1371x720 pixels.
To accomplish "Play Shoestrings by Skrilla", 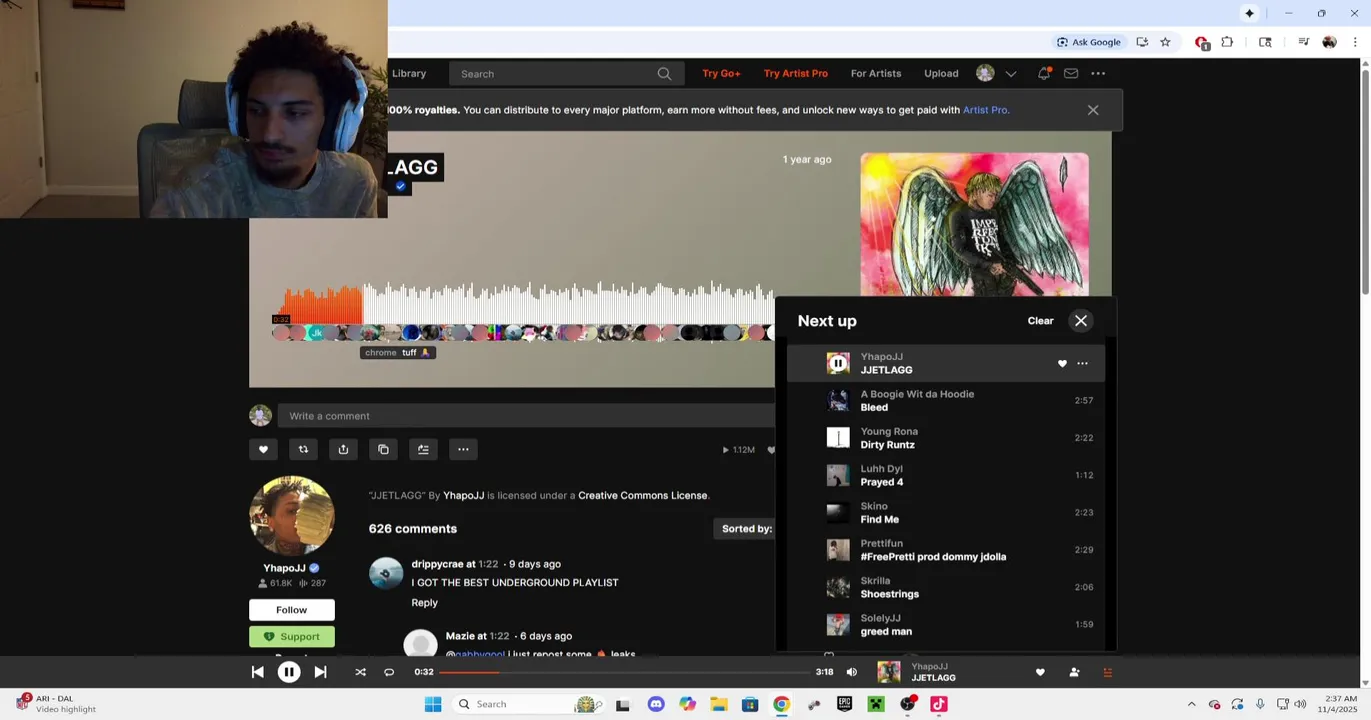I will pos(946,587).
